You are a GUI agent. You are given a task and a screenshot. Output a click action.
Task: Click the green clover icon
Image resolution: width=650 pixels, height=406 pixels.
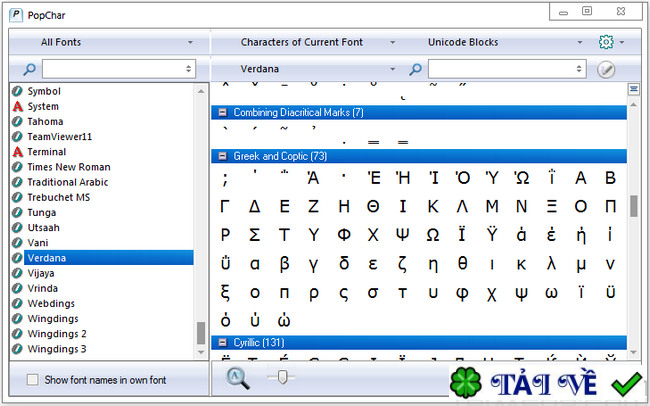[x=466, y=382]
